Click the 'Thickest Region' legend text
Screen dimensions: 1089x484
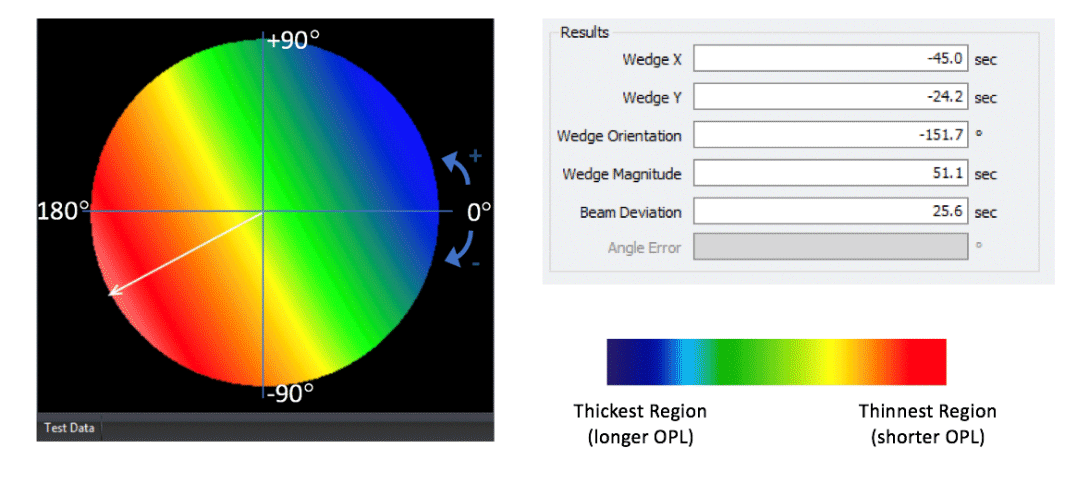640,411
